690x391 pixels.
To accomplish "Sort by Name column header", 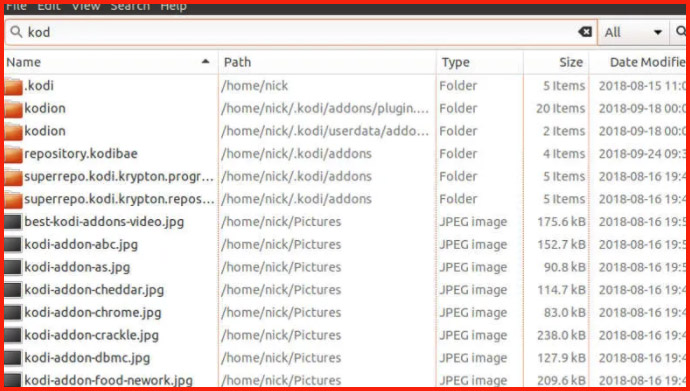I will pos(111,62).
